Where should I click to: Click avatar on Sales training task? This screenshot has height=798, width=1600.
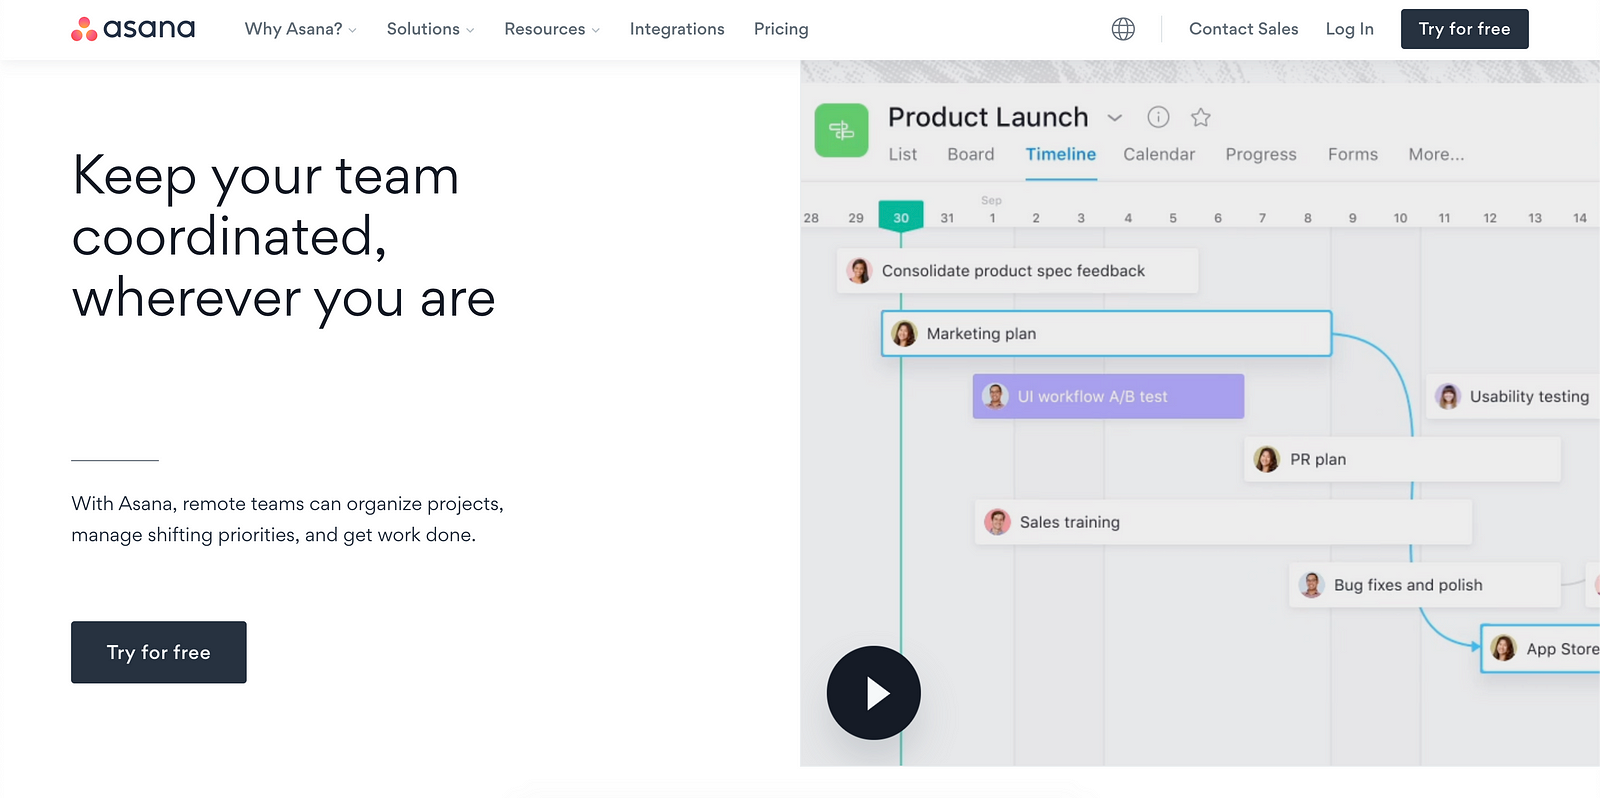997,522
